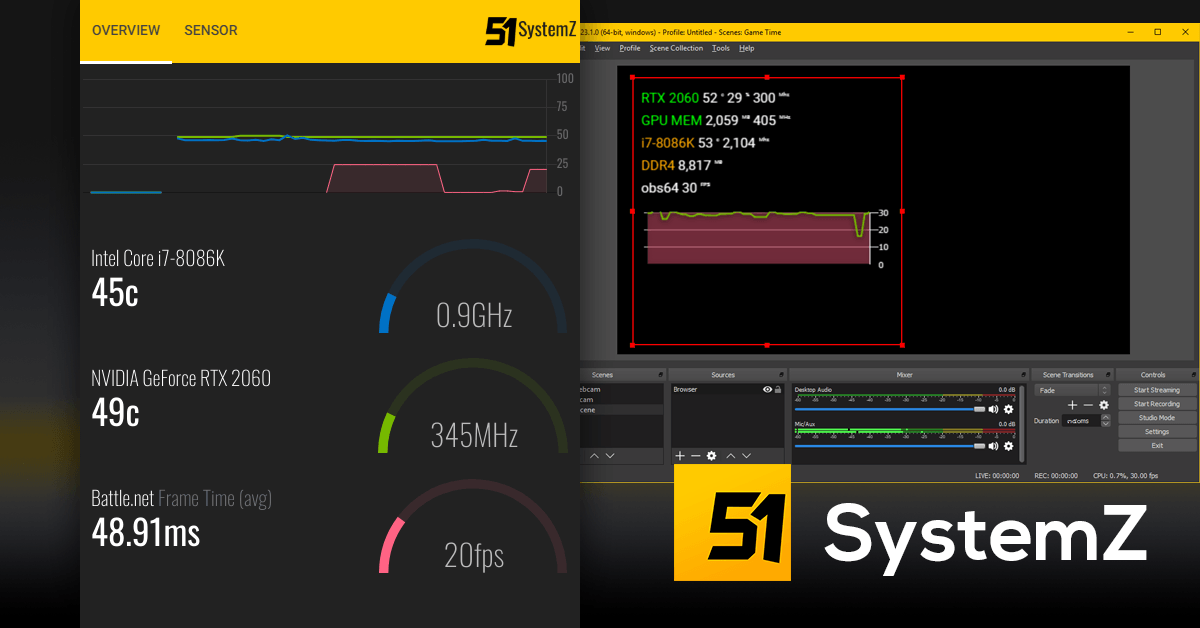Open the Profile menu in OBS
1200x628 pixels.
(x=630, y=48)
